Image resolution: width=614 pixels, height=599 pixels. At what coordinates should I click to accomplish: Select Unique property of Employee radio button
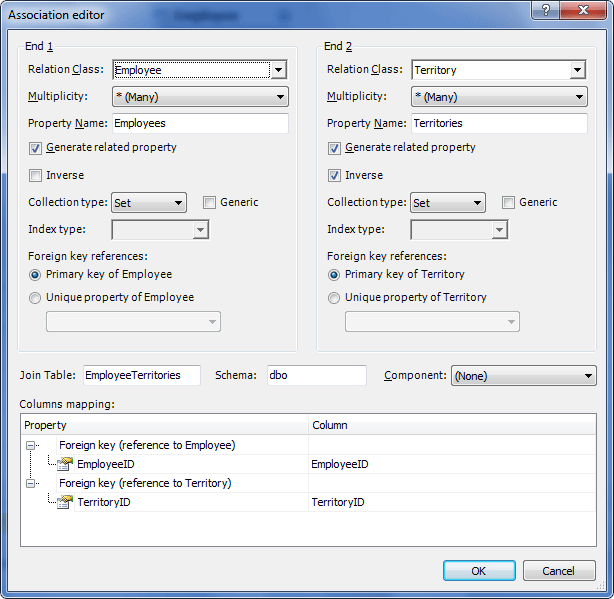coord(35,298)
